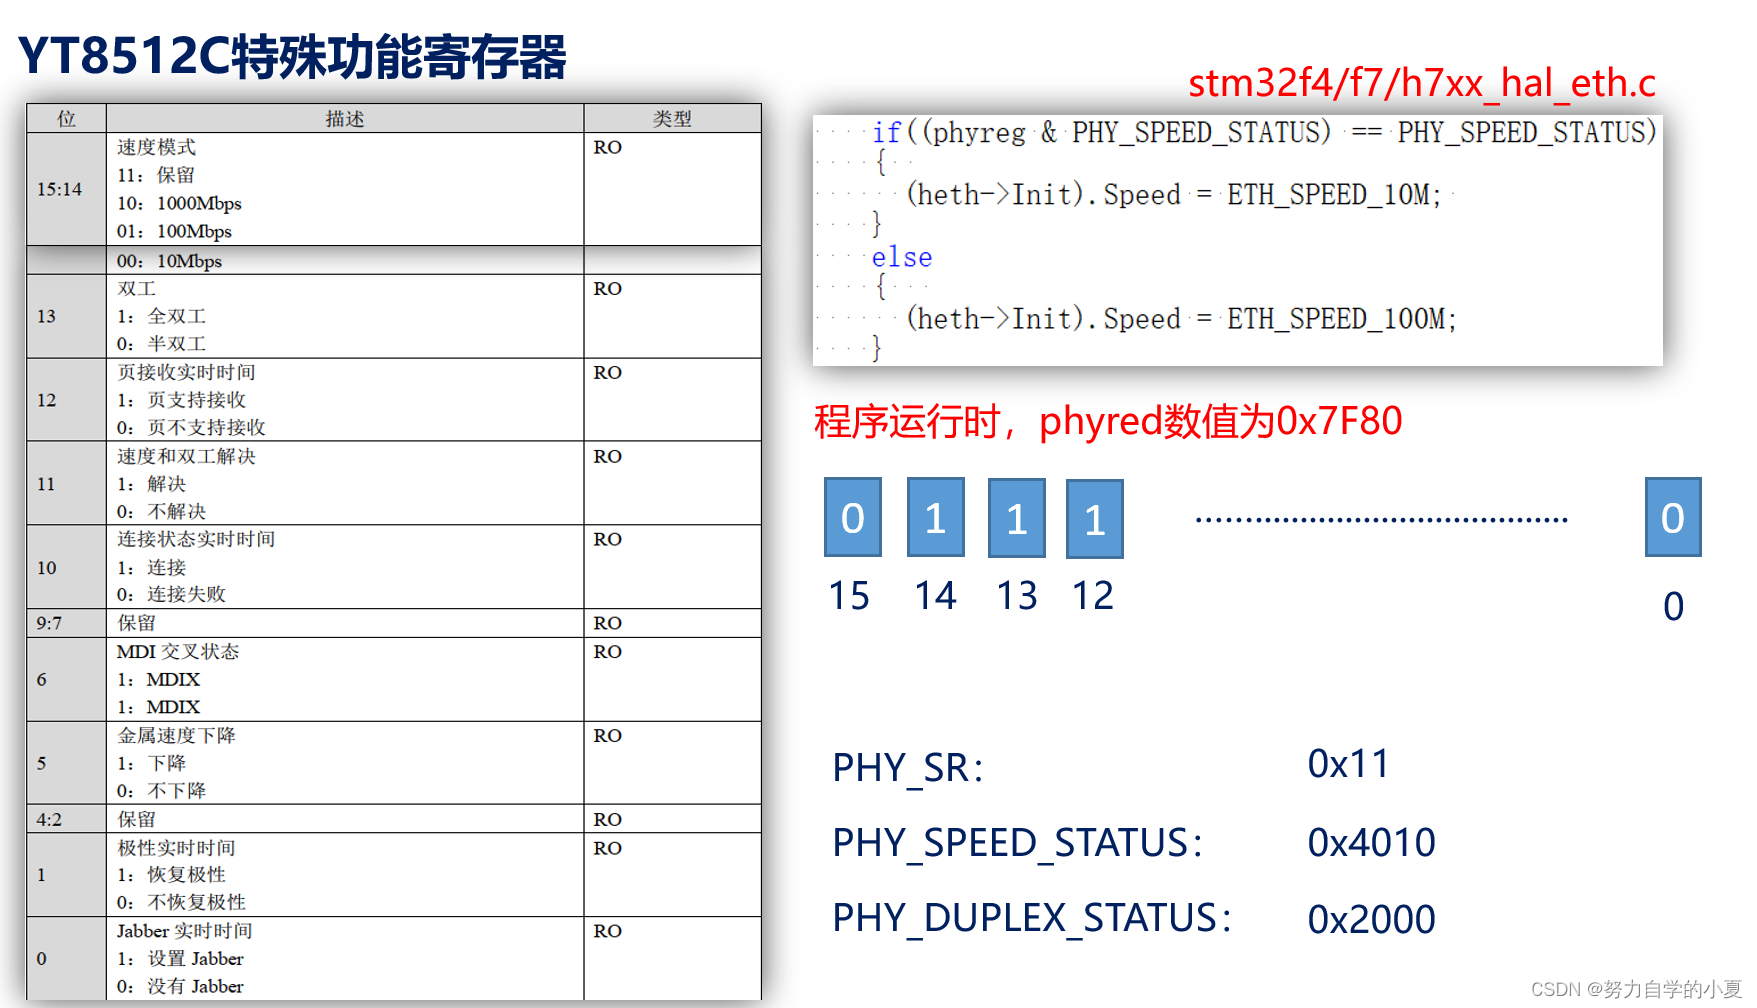1757x1008 pixels.
Task: Select the bit 12 box showing 1
Action: point(1094,517)
